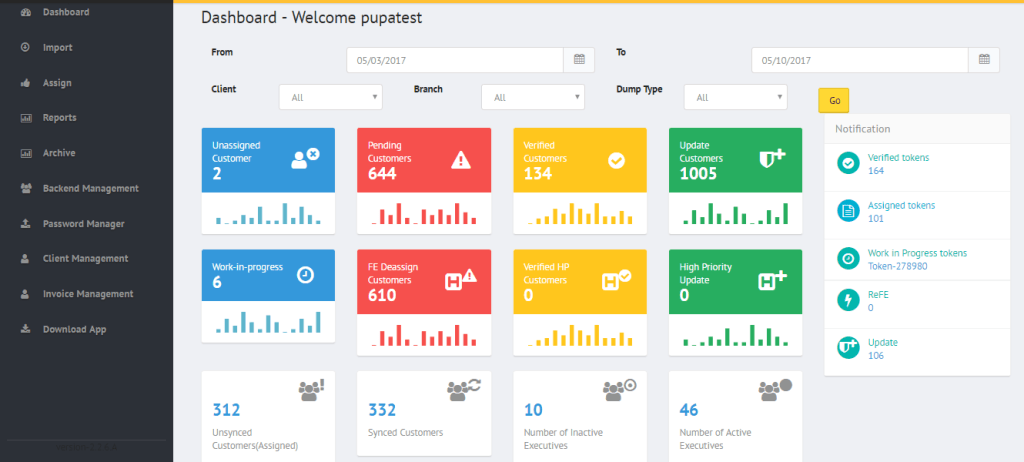1024x462 pixels.
Task: Click the Pending Customers warning triangle icon
Action: point(461,159)
